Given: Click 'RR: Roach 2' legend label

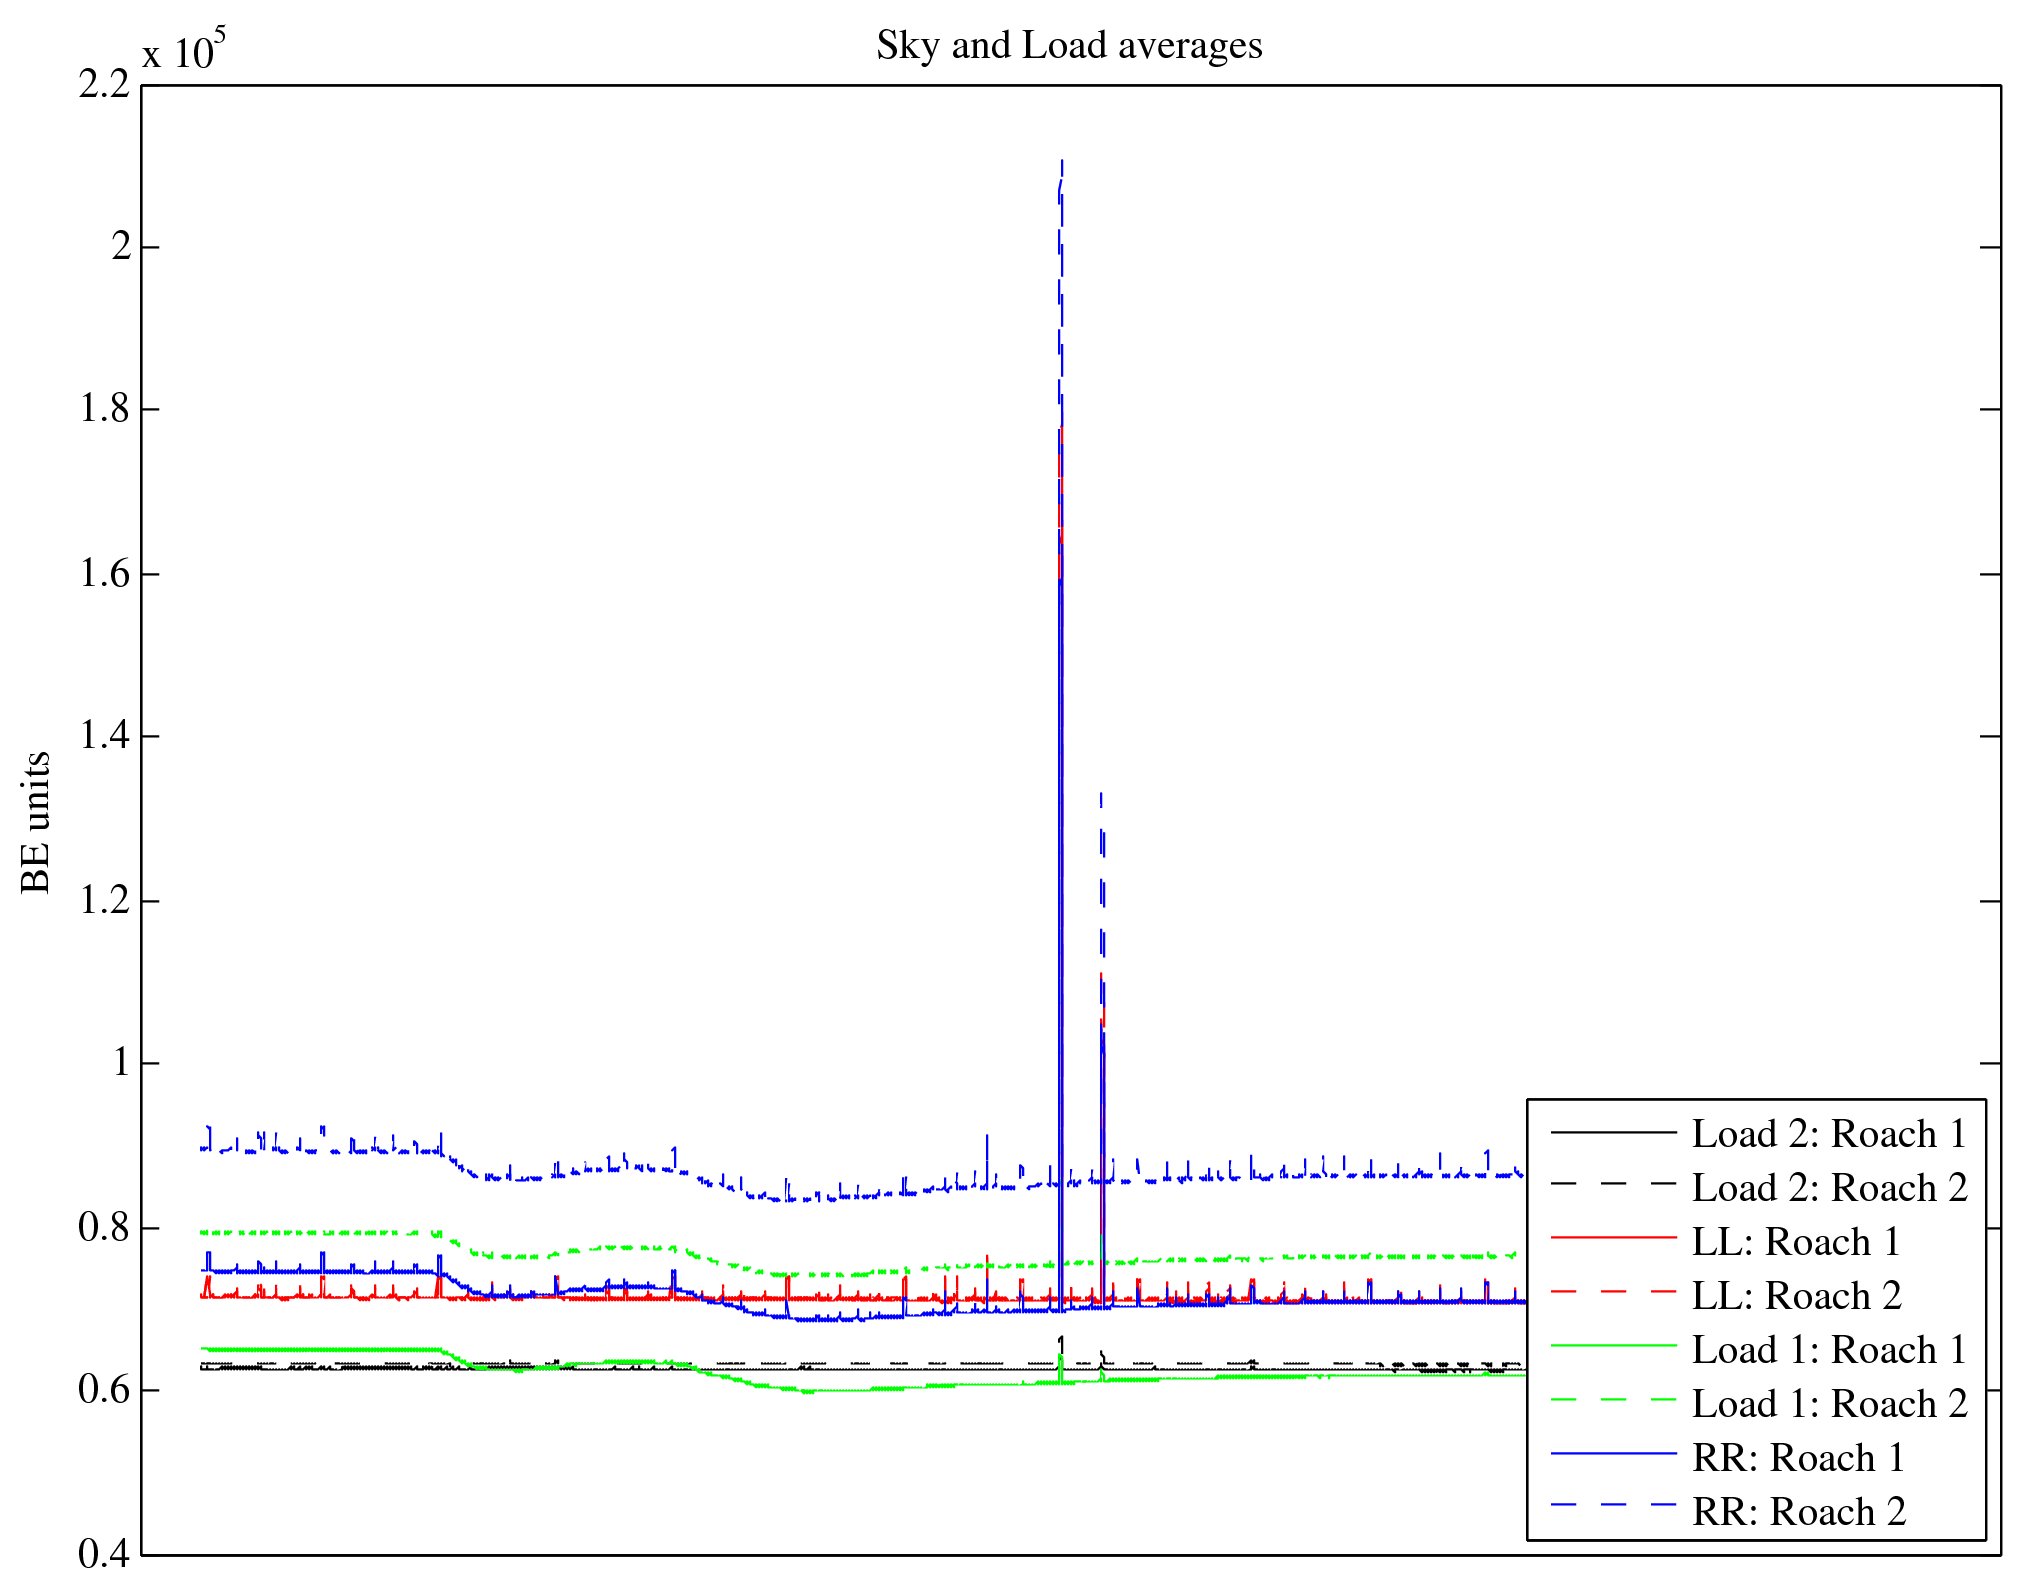Looking at the screenshot, I should (1798, 1512).
